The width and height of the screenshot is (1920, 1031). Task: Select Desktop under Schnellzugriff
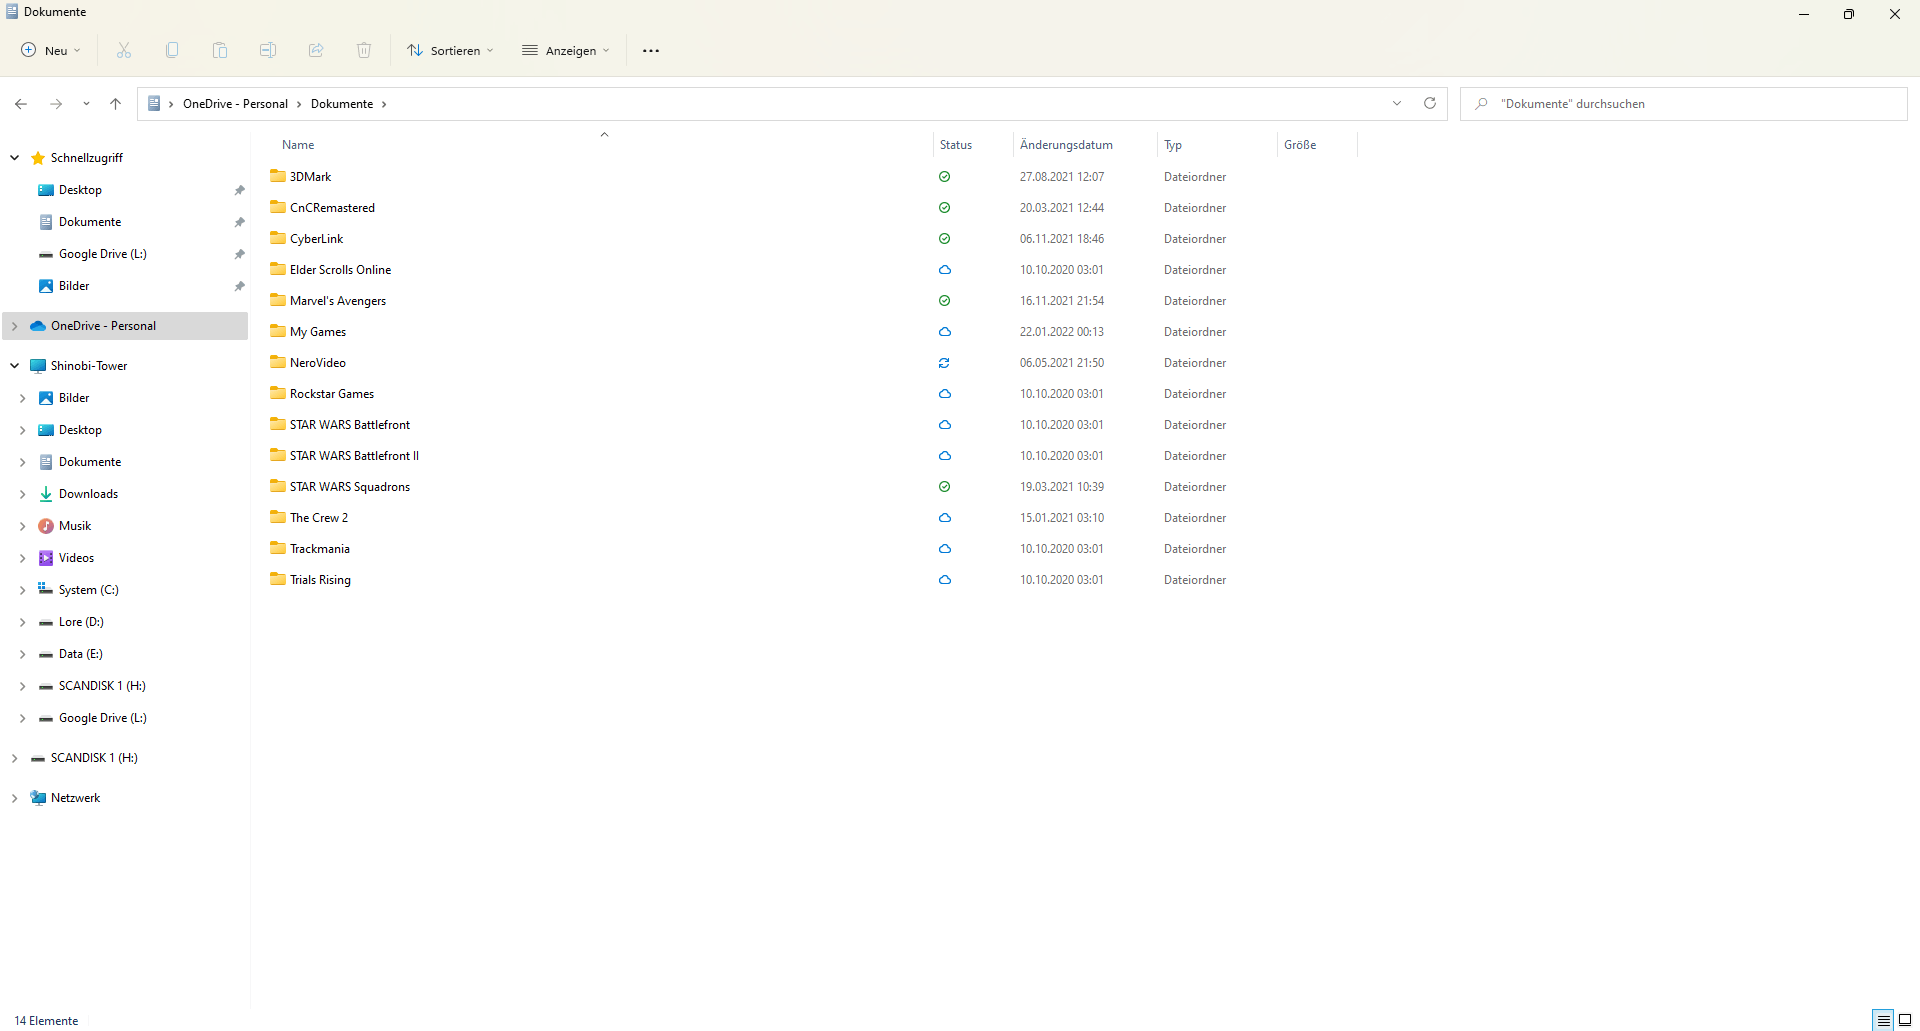80,190
